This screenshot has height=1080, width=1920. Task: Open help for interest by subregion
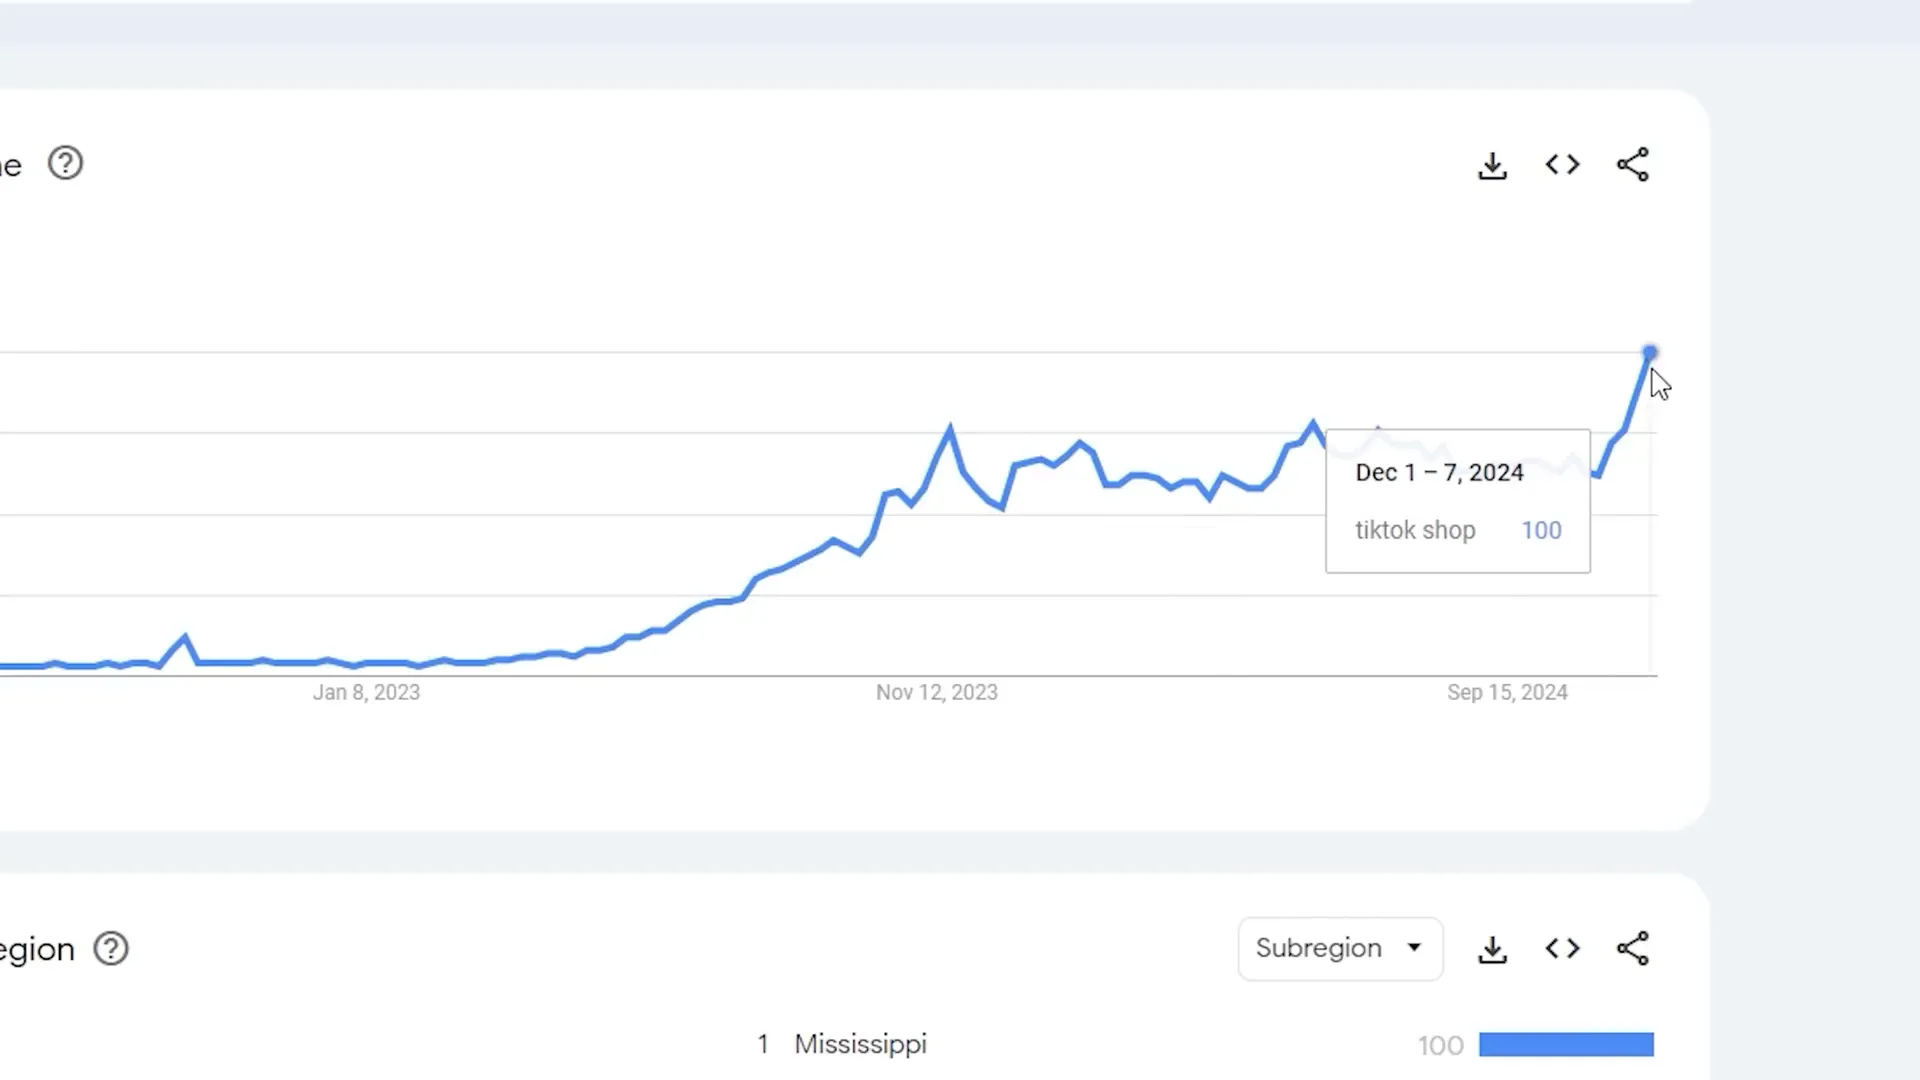coord(111,948)
